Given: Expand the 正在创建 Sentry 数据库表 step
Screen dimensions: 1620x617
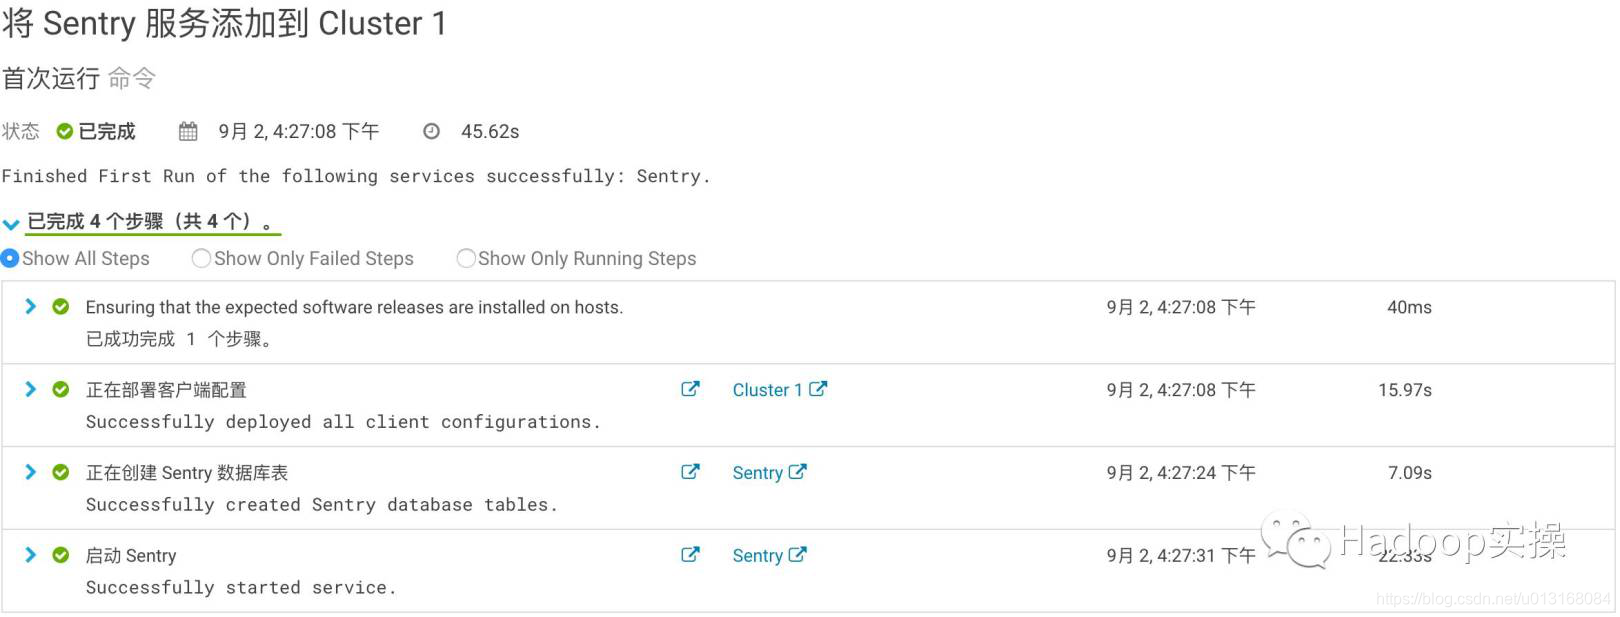Looking at the screenshot, I should 30,472.
